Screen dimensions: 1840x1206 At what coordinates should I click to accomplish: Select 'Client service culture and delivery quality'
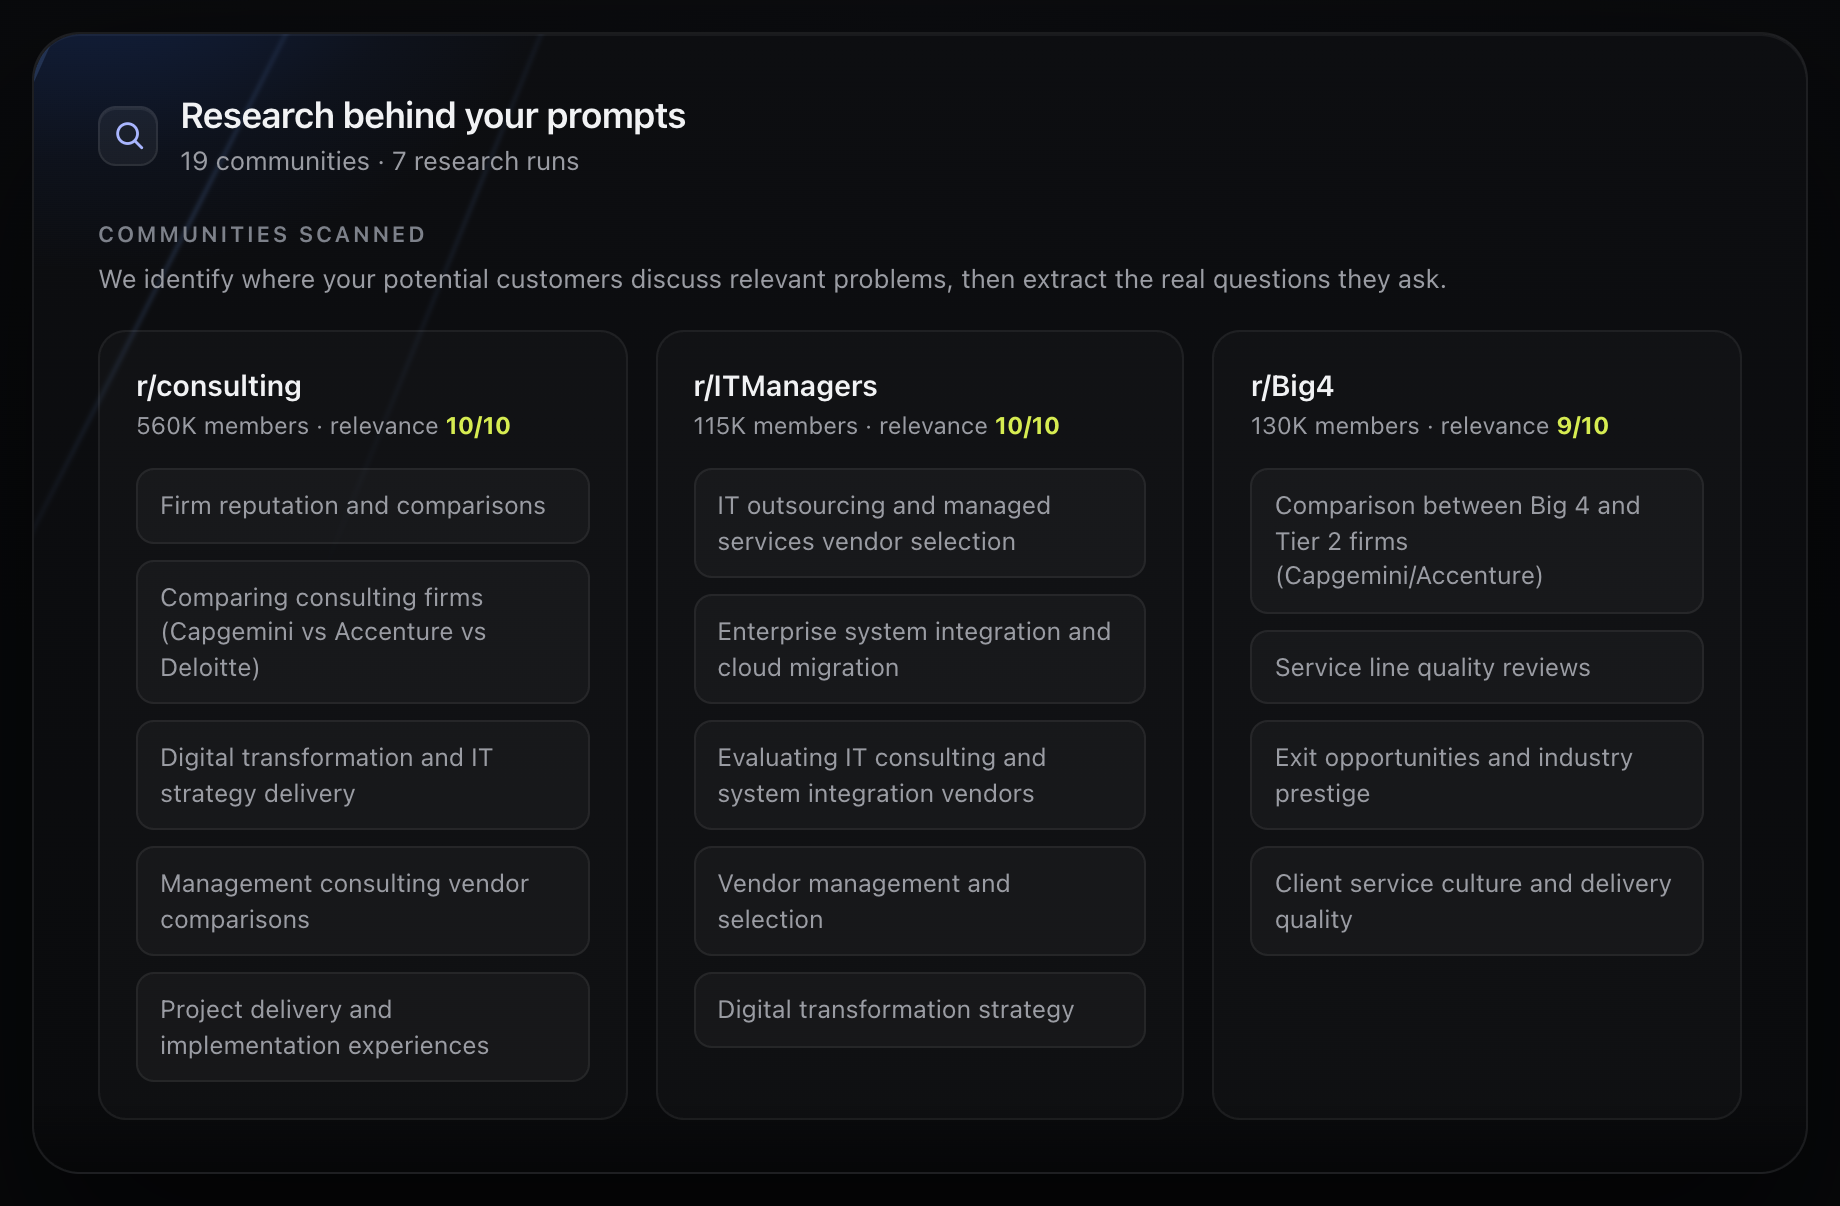coord(1477,901)
